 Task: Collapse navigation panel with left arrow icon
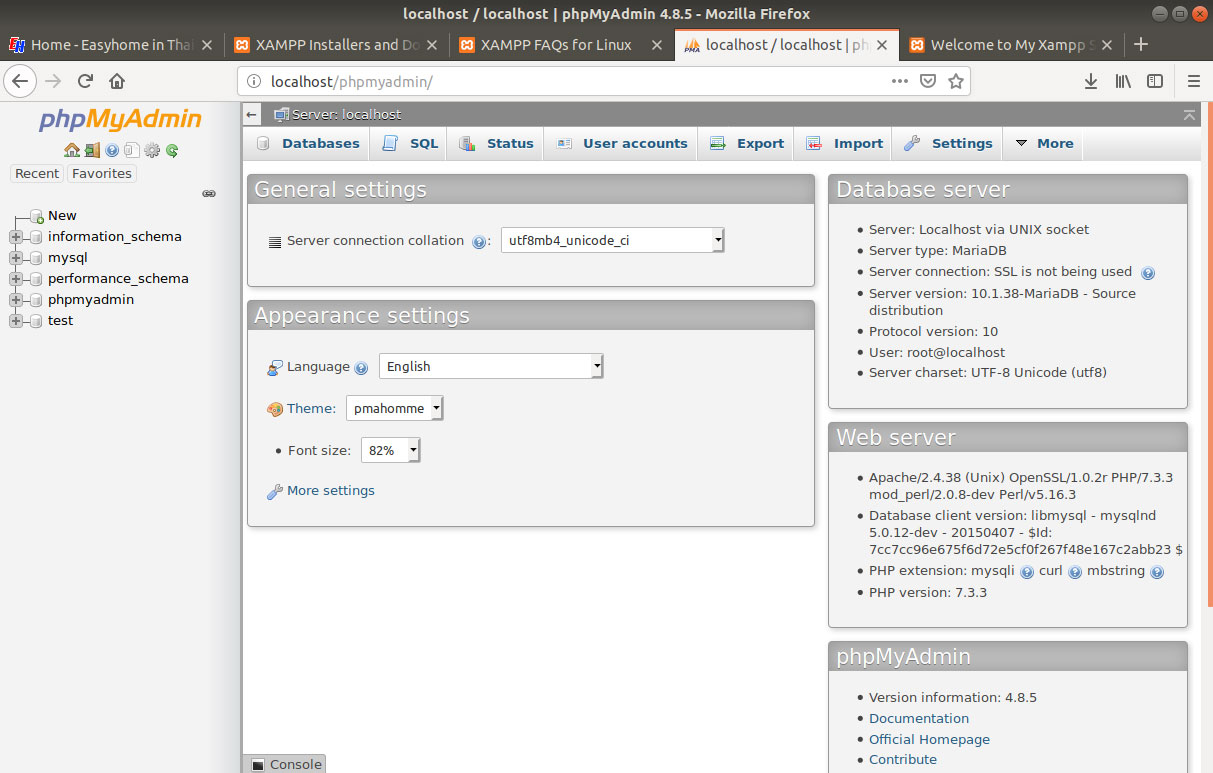(251, 114)
